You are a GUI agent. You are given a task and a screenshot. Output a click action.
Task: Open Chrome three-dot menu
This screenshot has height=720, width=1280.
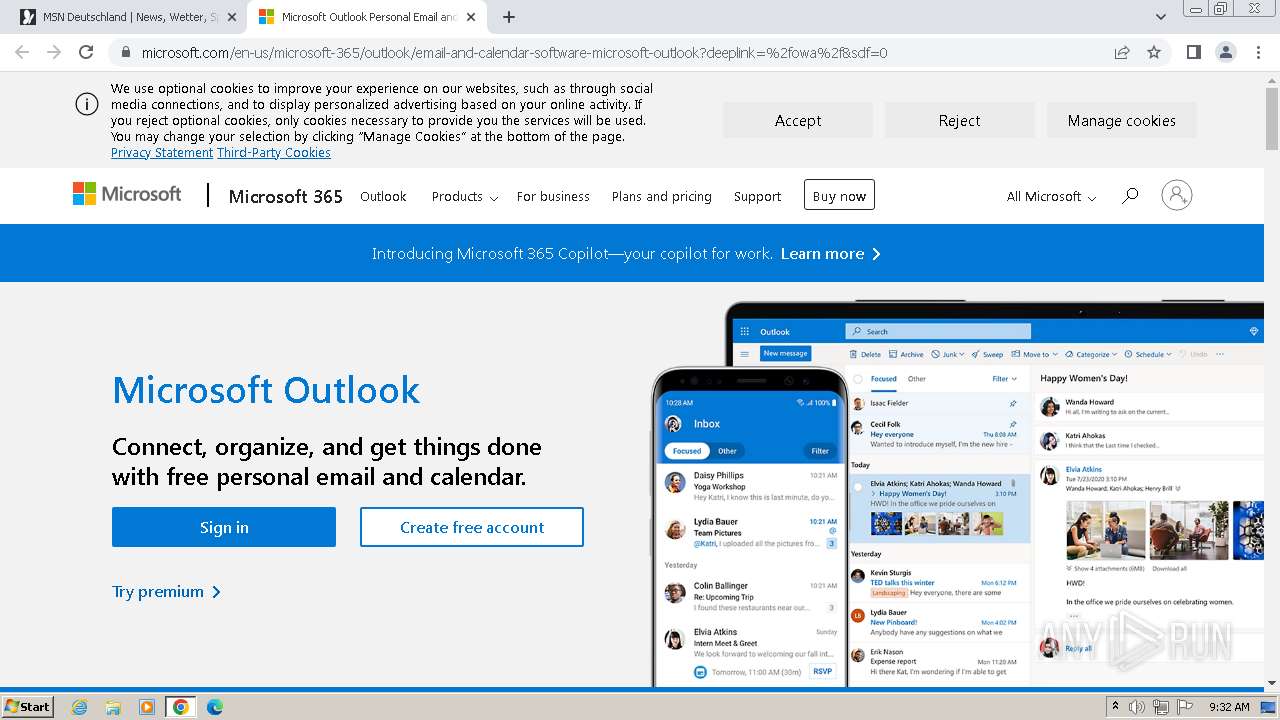[x=1258, y=52]
